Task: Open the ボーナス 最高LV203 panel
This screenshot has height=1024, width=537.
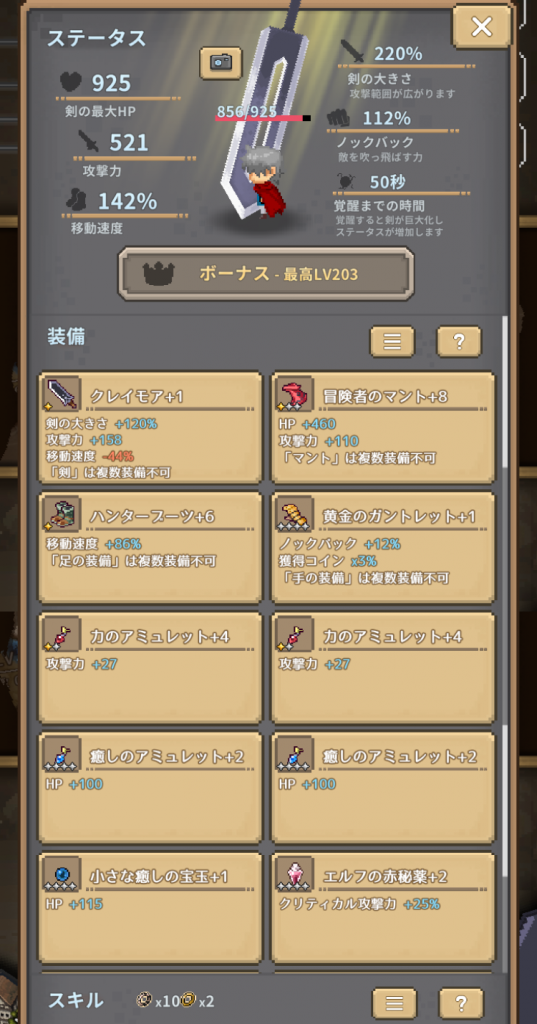Action: [266, 274]
